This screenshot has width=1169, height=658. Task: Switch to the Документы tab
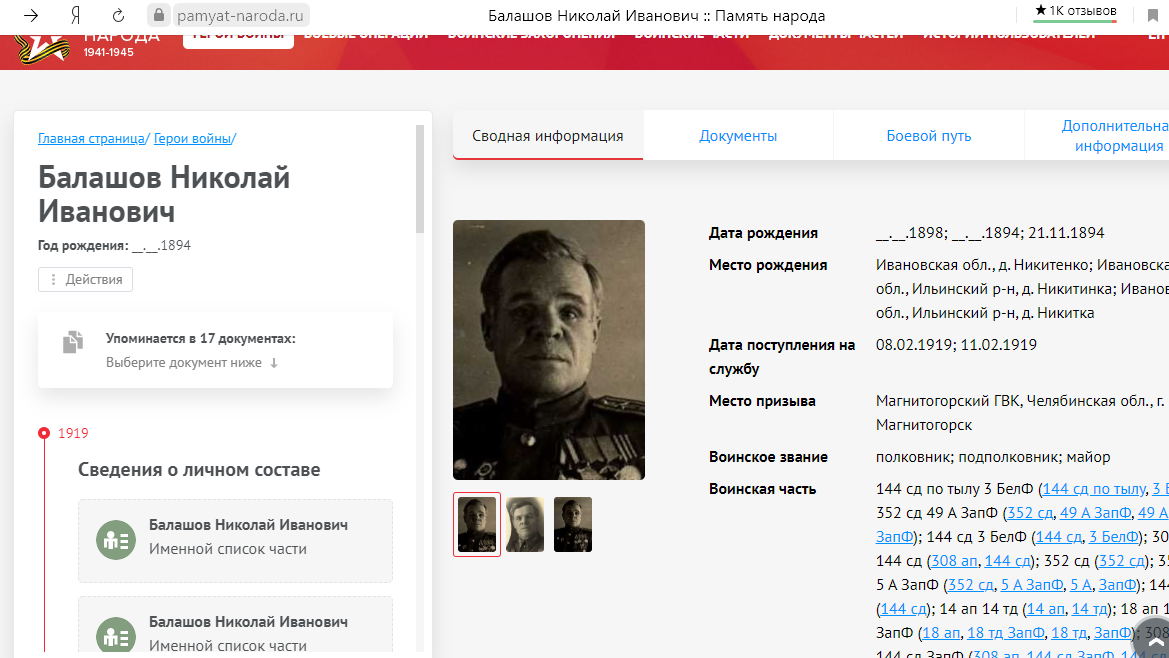click(738, 136)
